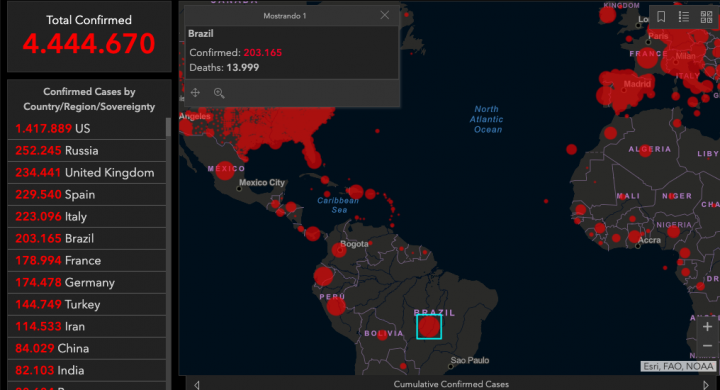This screenshot has height=390, width=720.
Task: Select Turkey in the country list
Action: [87, 305]
